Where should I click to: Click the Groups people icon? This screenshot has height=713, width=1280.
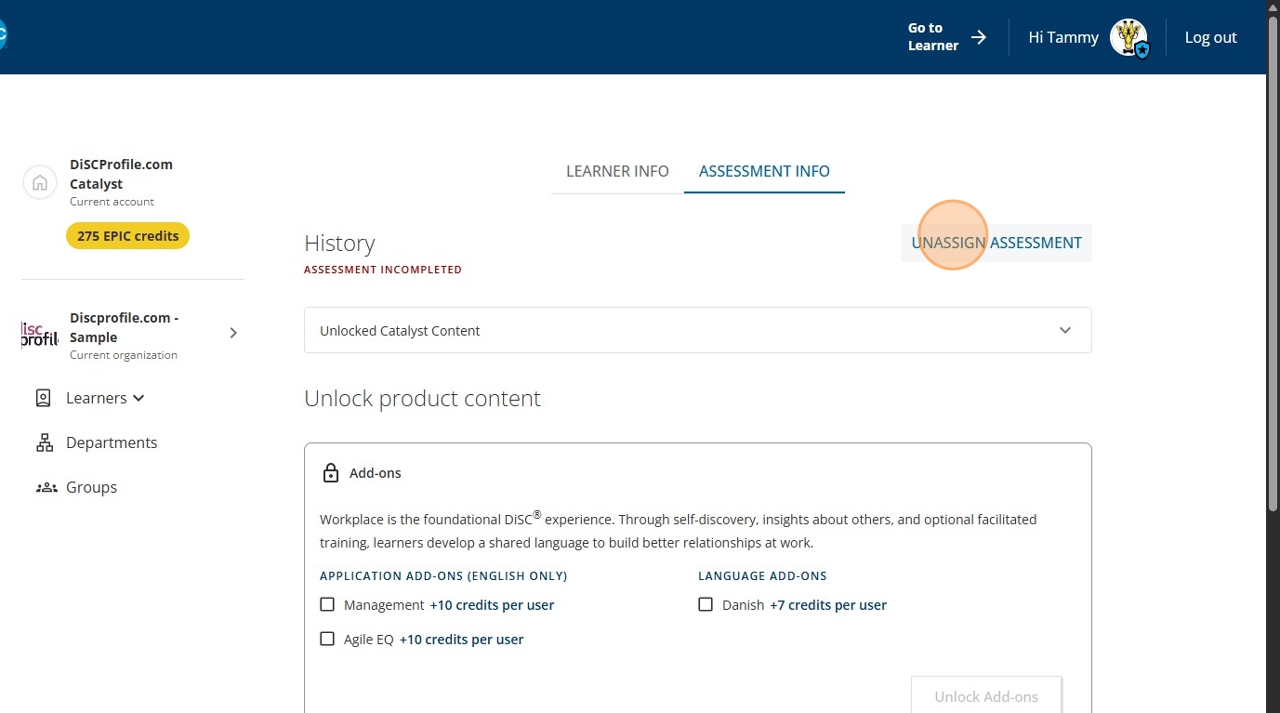tap(46, 488)
